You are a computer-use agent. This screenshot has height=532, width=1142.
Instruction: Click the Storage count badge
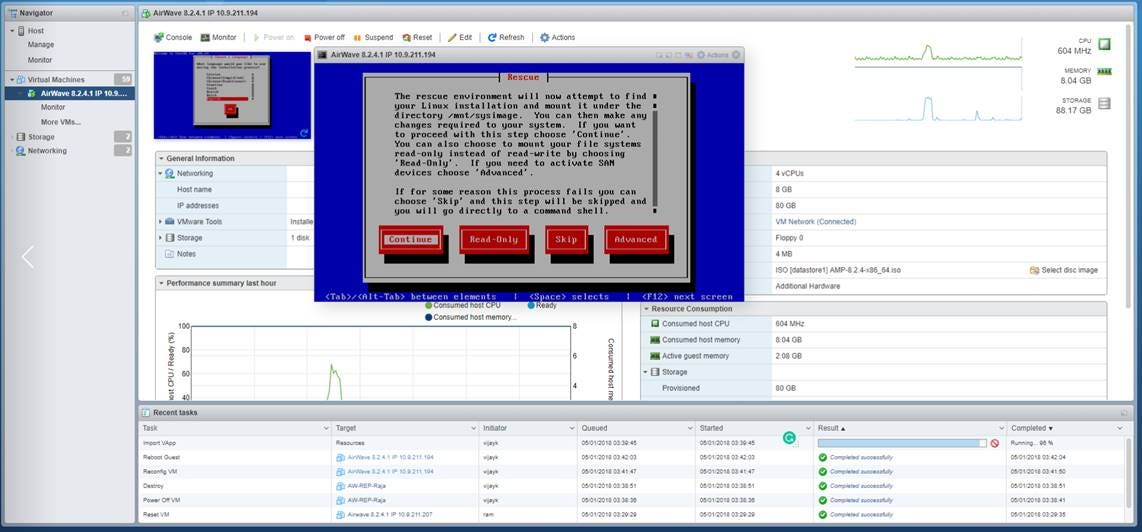[123, 136]
